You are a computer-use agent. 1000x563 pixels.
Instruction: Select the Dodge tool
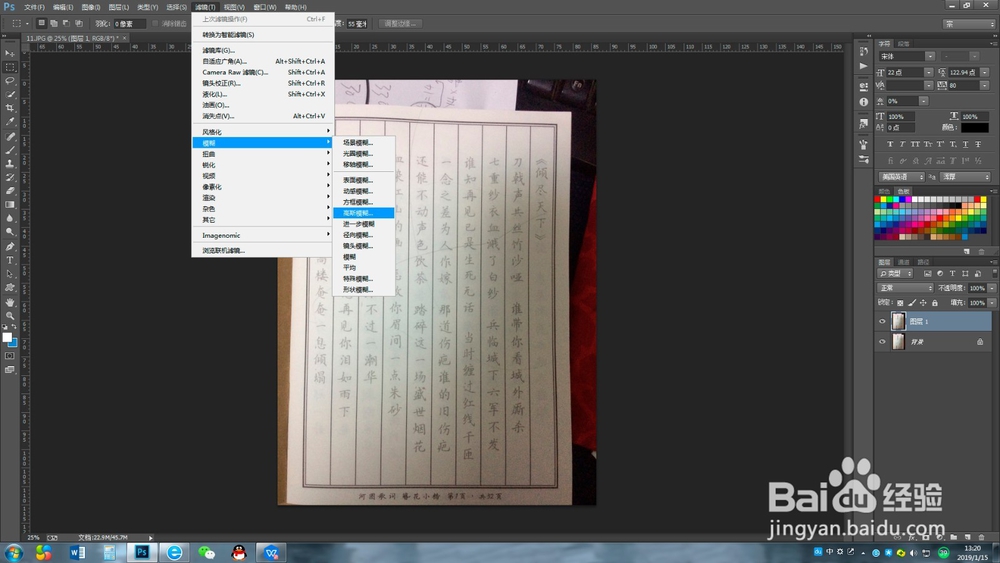pyautogui.click(x=10, y=231)
